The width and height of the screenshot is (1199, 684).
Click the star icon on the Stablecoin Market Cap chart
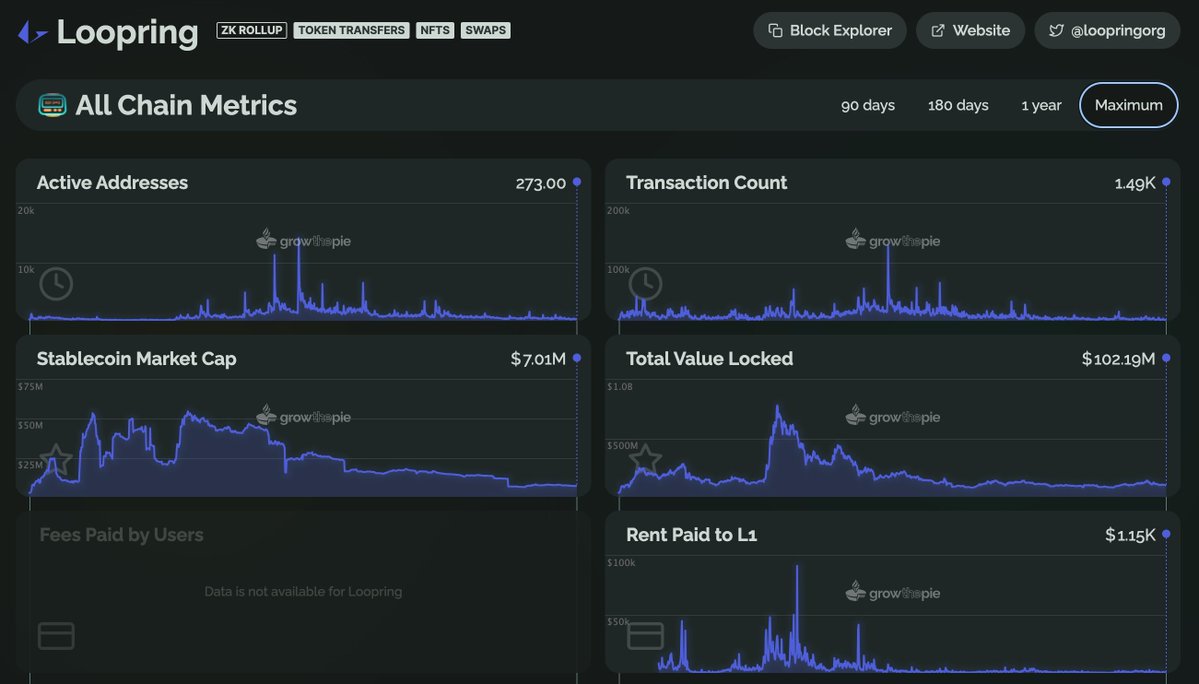tap(55, 460)
